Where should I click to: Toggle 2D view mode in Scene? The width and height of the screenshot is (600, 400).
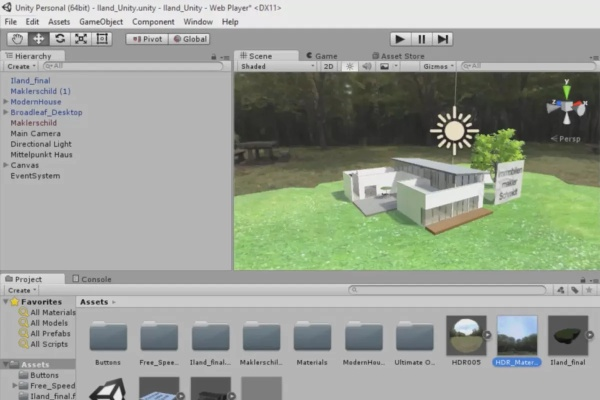pos(329,67)
